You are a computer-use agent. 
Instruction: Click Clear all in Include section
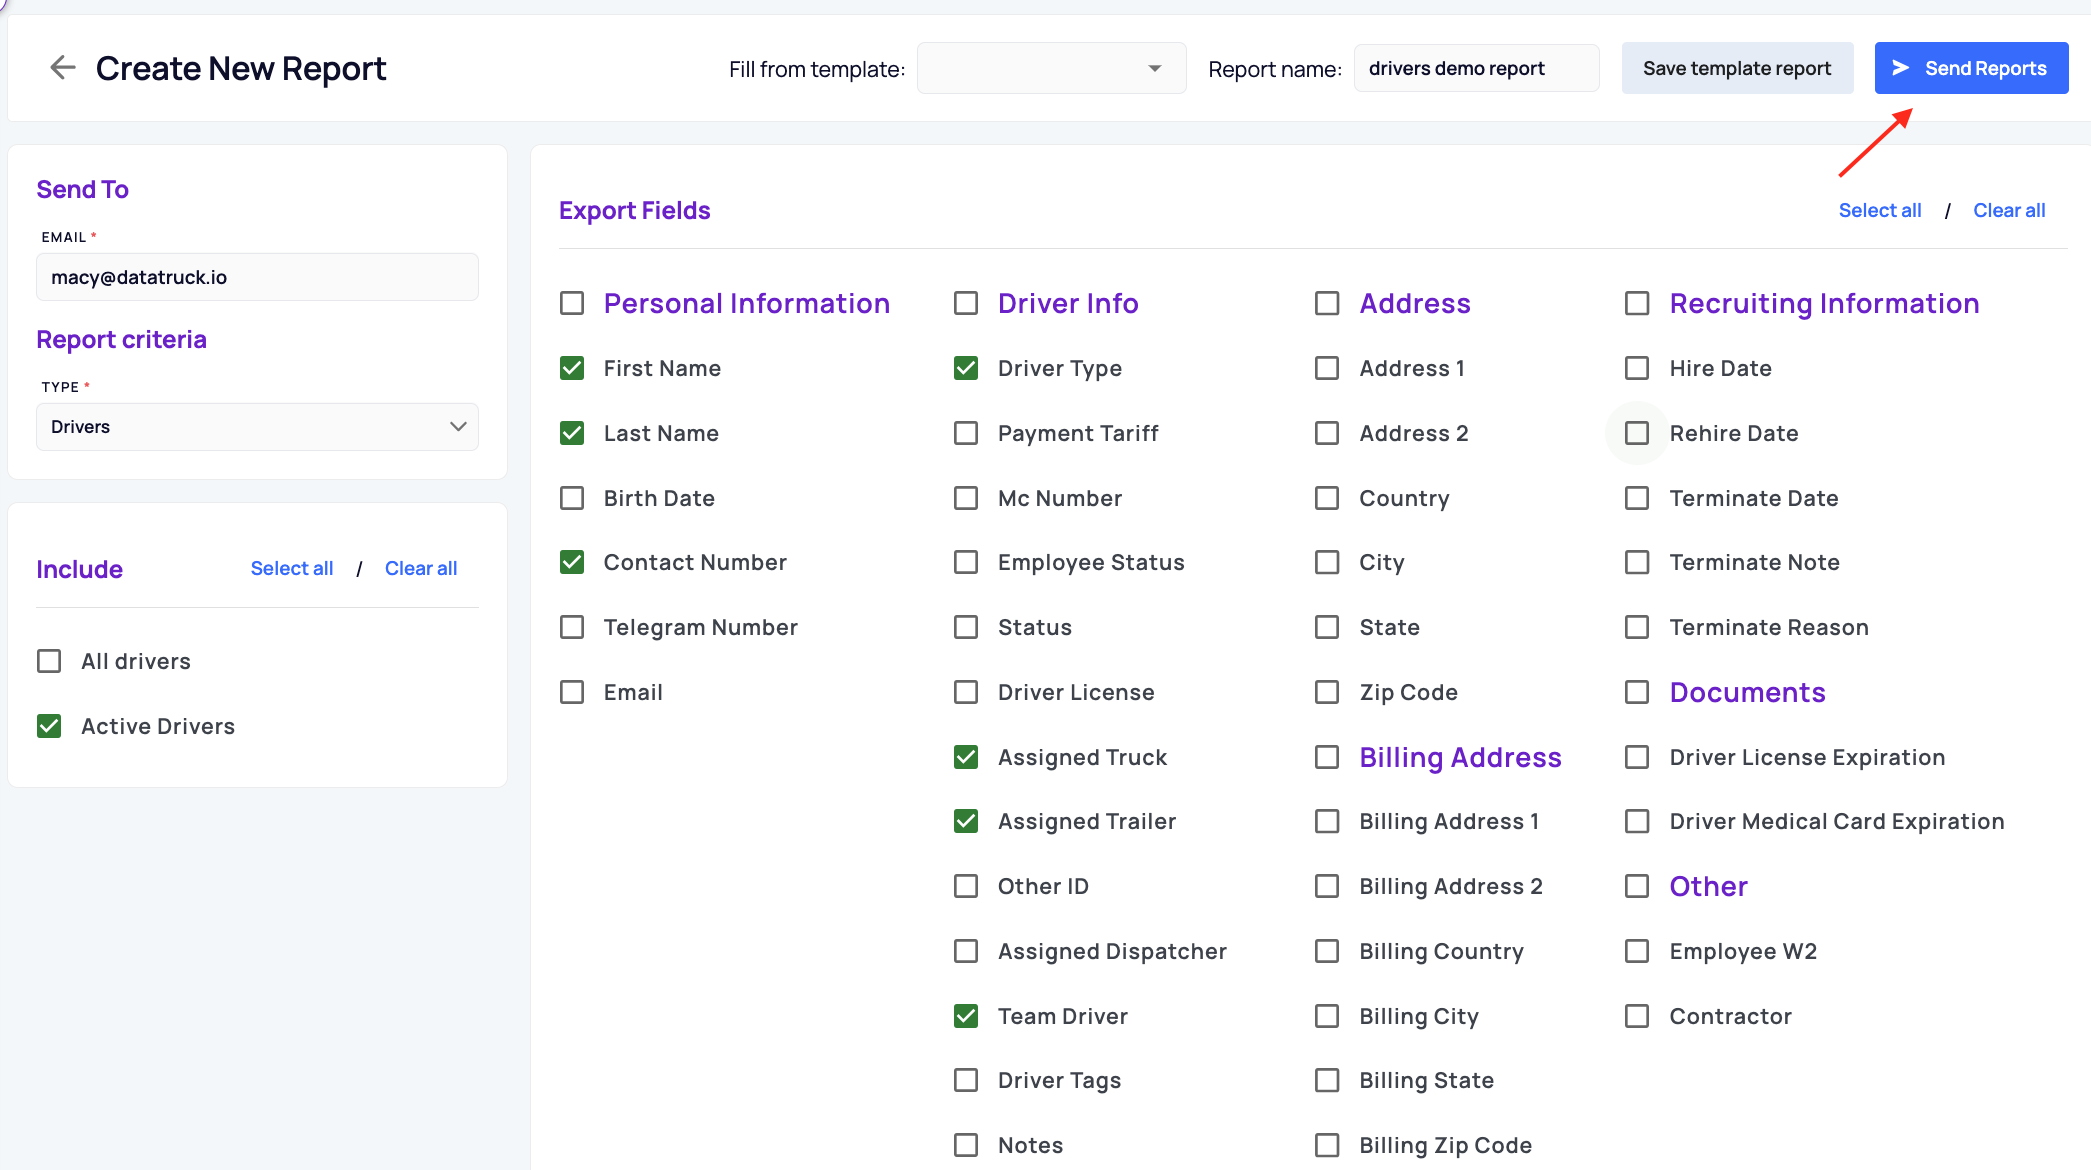point(421,568)
